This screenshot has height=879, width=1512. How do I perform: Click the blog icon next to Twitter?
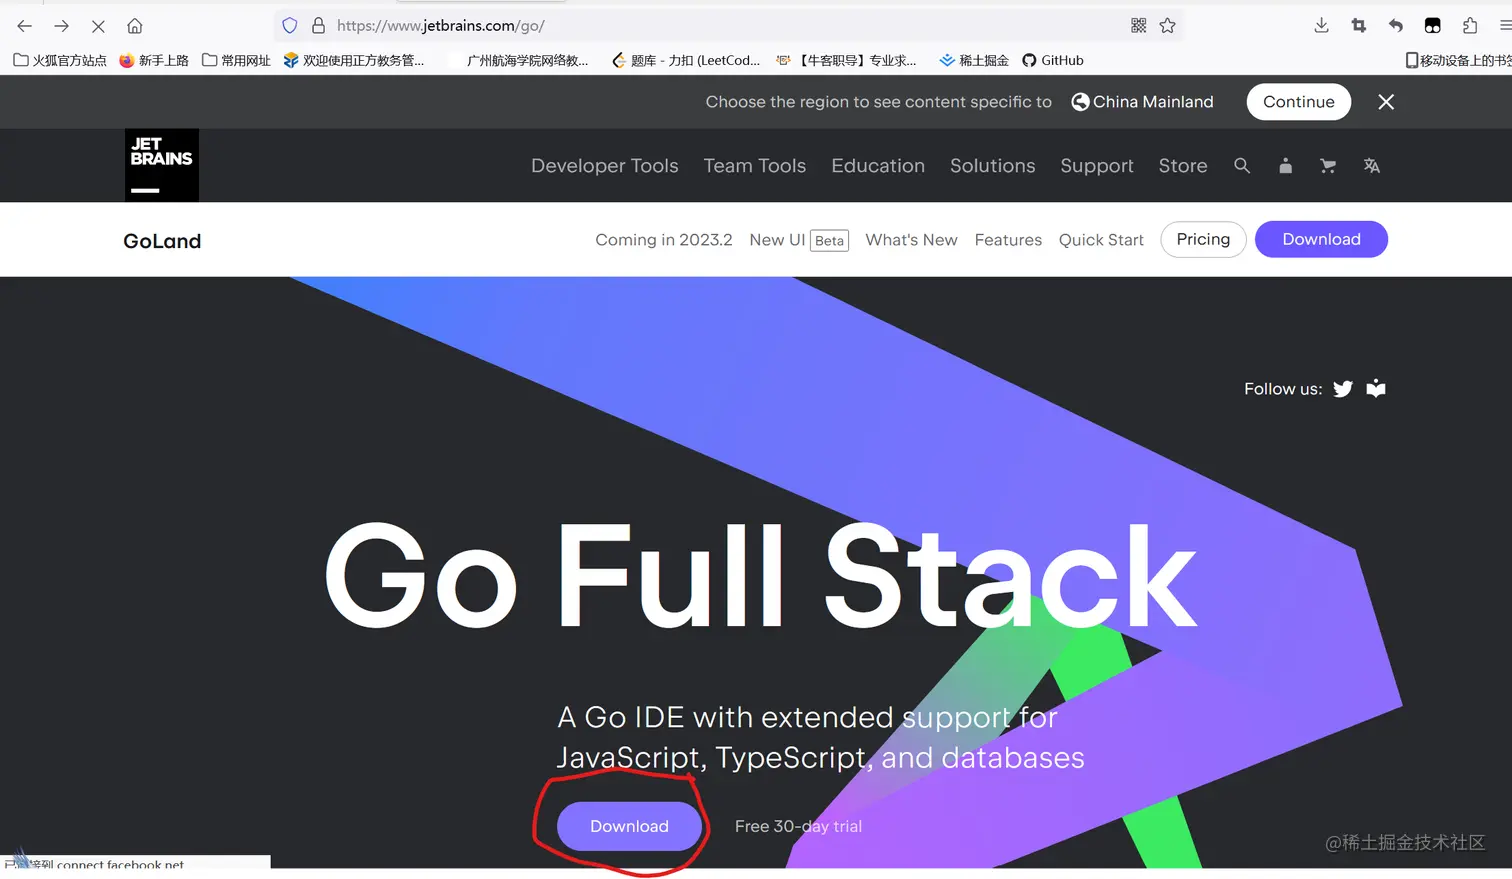tap(1376, 388)
